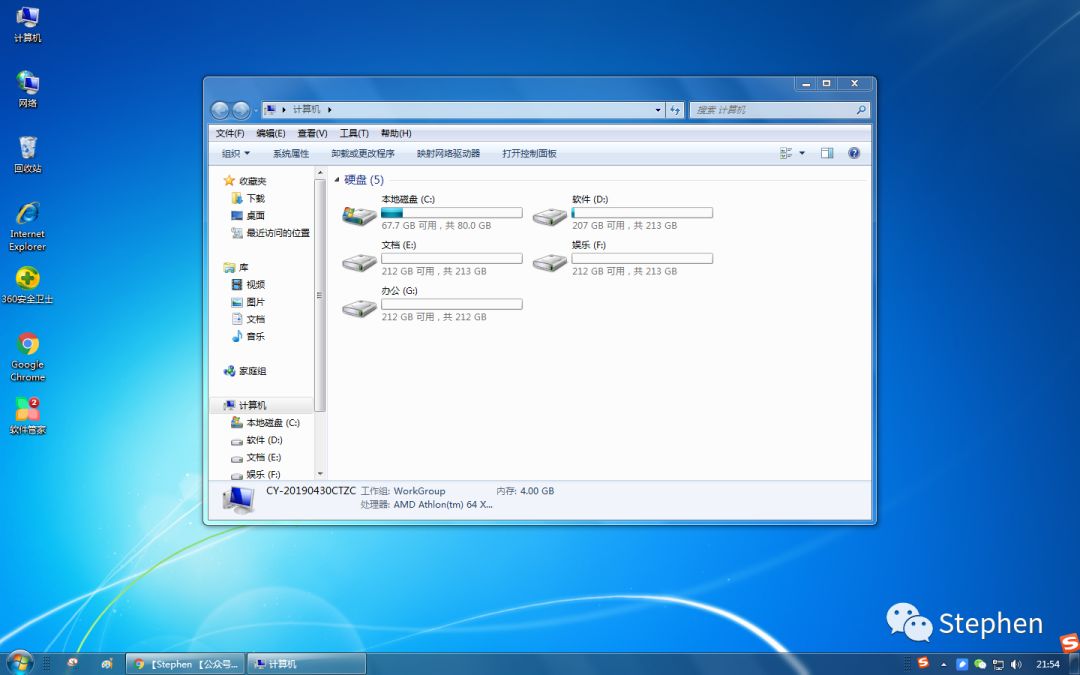Click the taskbar clock 21:54
Image resolution: width=1080 pixels, height=675 pixels.
point(1048,664)
